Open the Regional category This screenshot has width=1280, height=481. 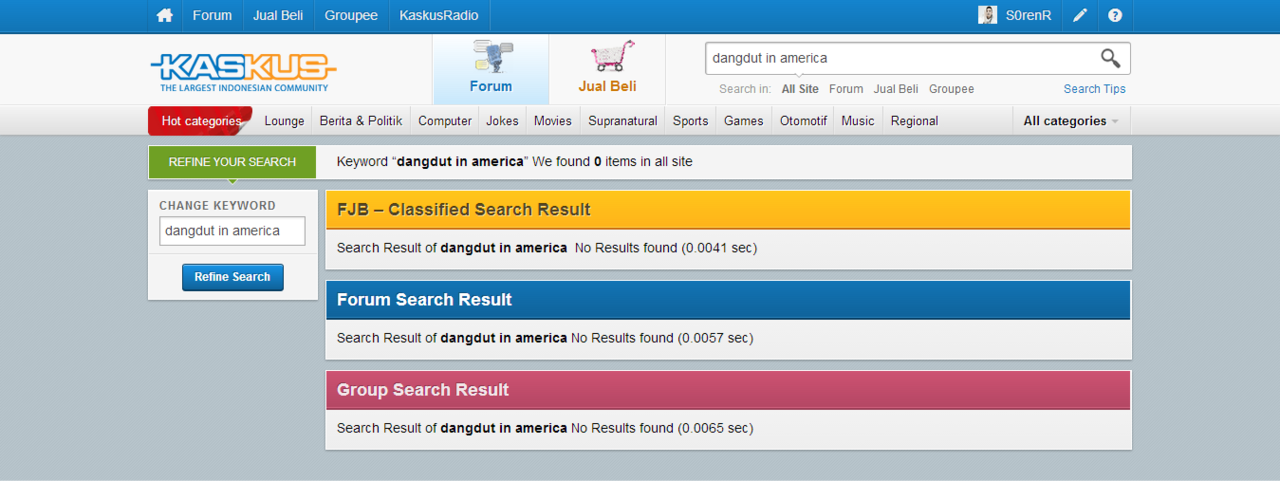(x=914, y=121)
